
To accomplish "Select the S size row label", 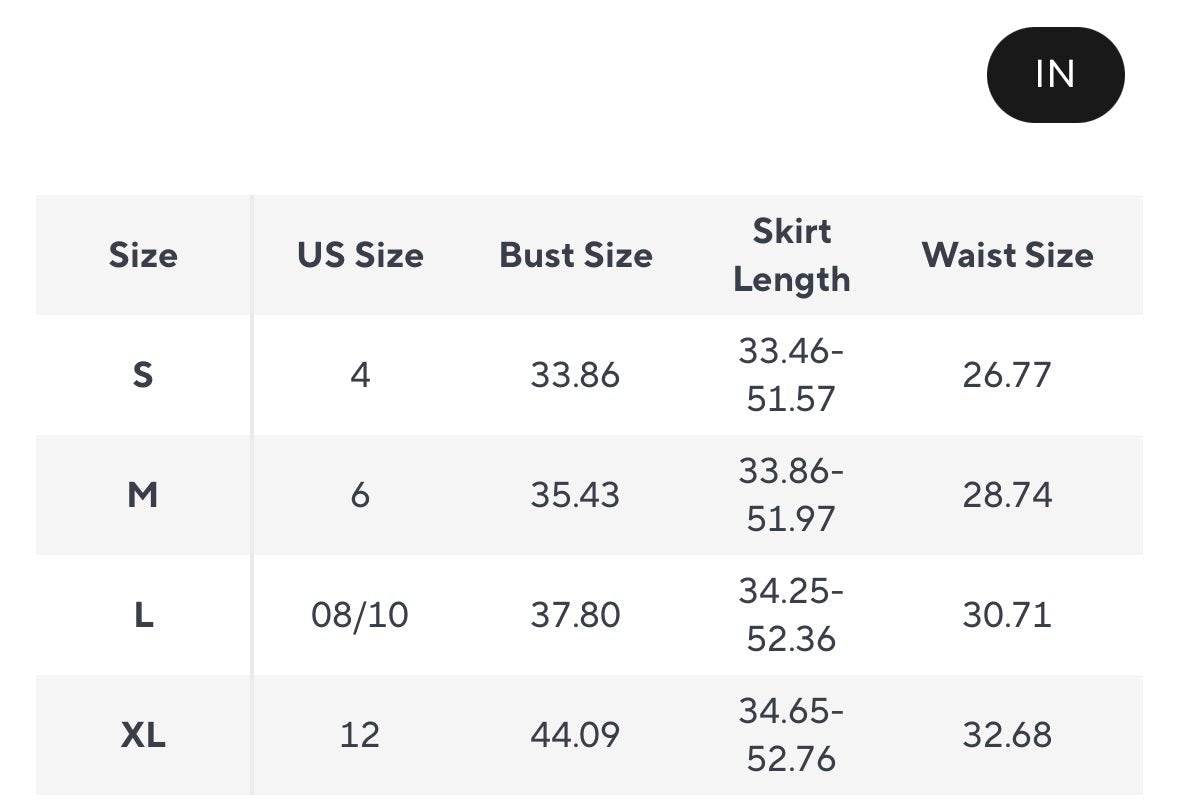I will coord(143,375).
